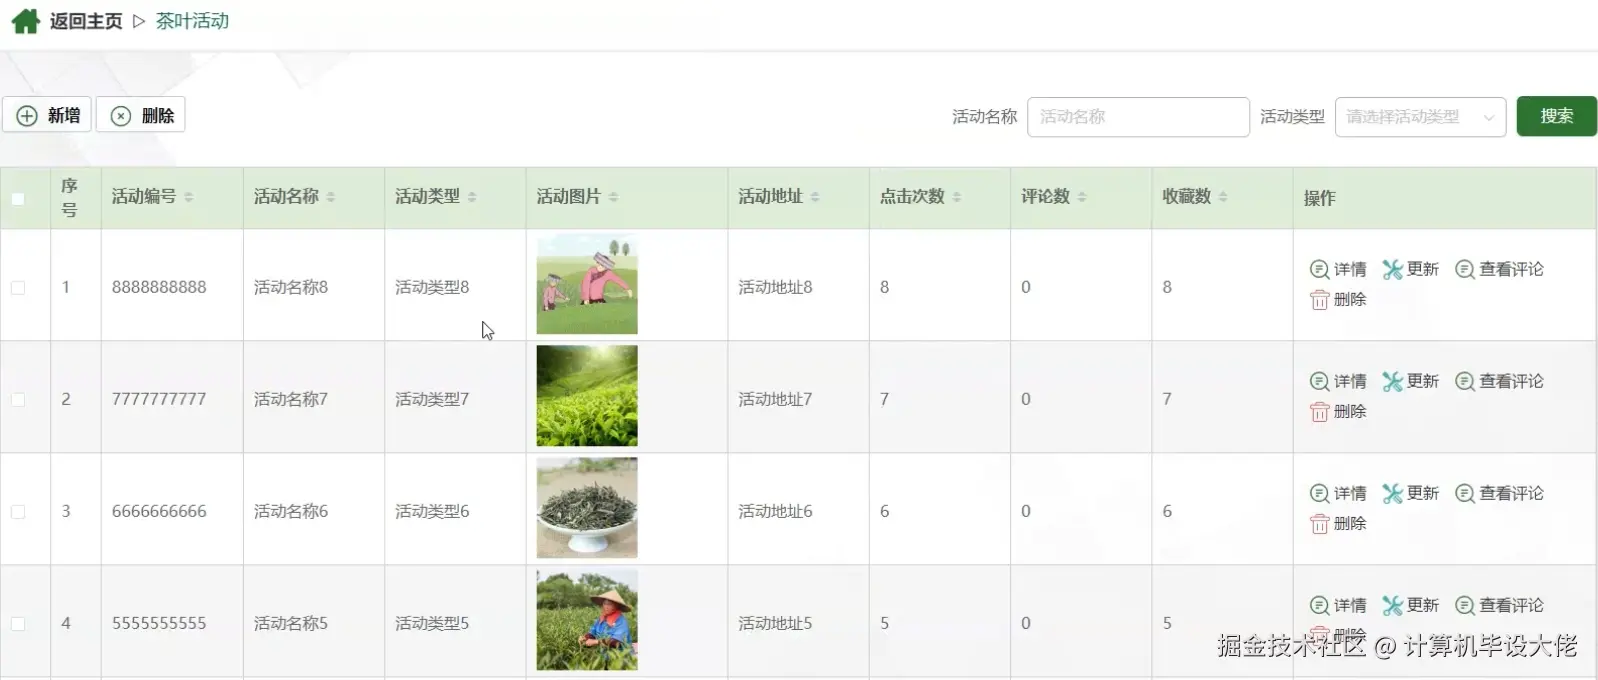Viewport: 1598px width, 680px height.
Task: Click cell text 活动类型5
Action: tap(432, 623)
